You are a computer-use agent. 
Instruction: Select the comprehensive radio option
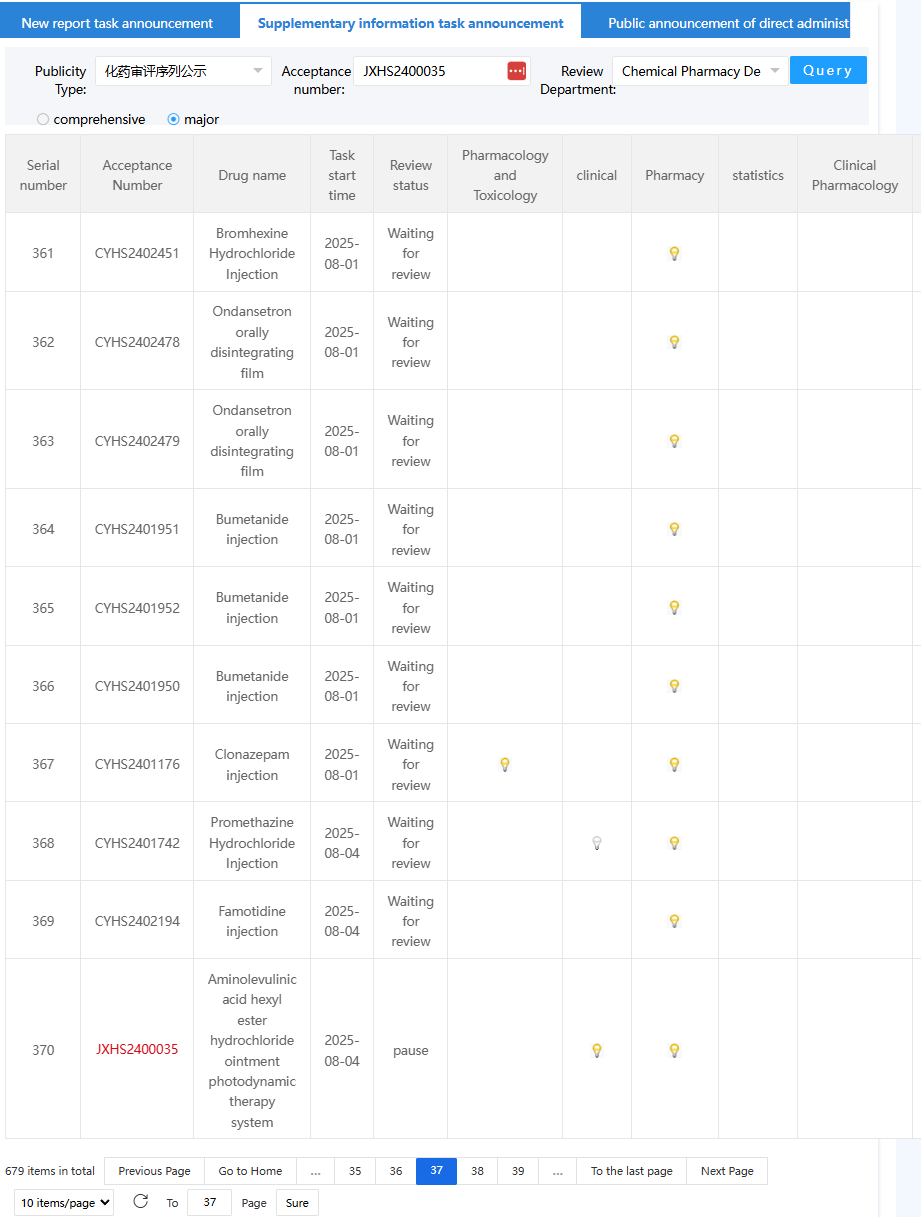pos(43,119)
